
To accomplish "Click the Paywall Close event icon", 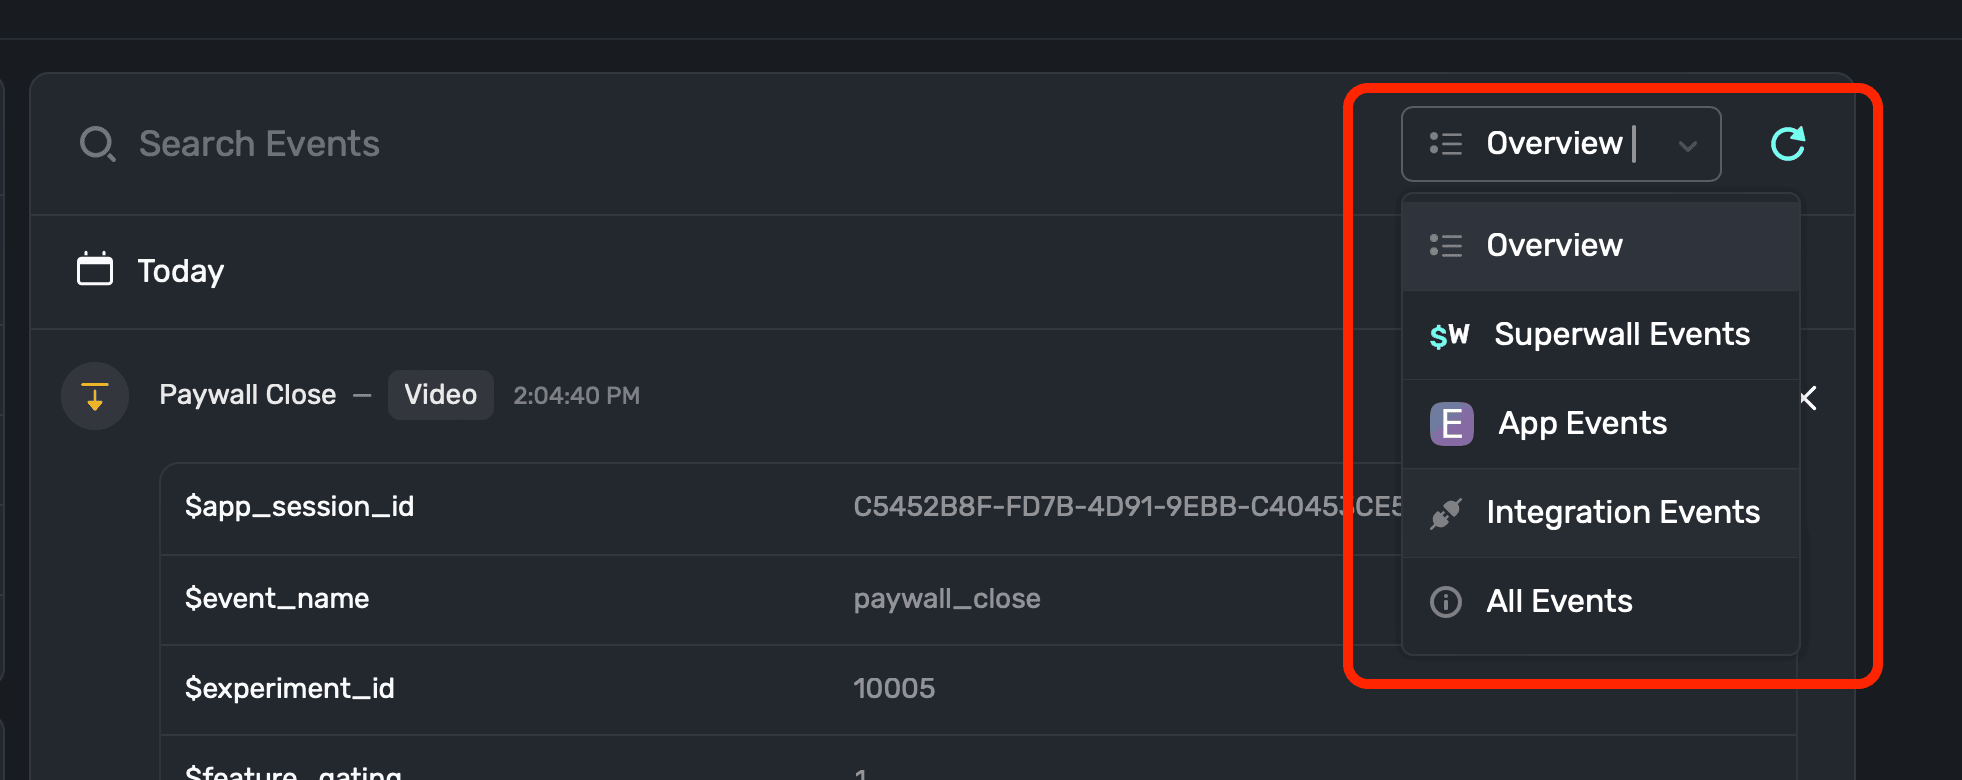I will point(95,396).
